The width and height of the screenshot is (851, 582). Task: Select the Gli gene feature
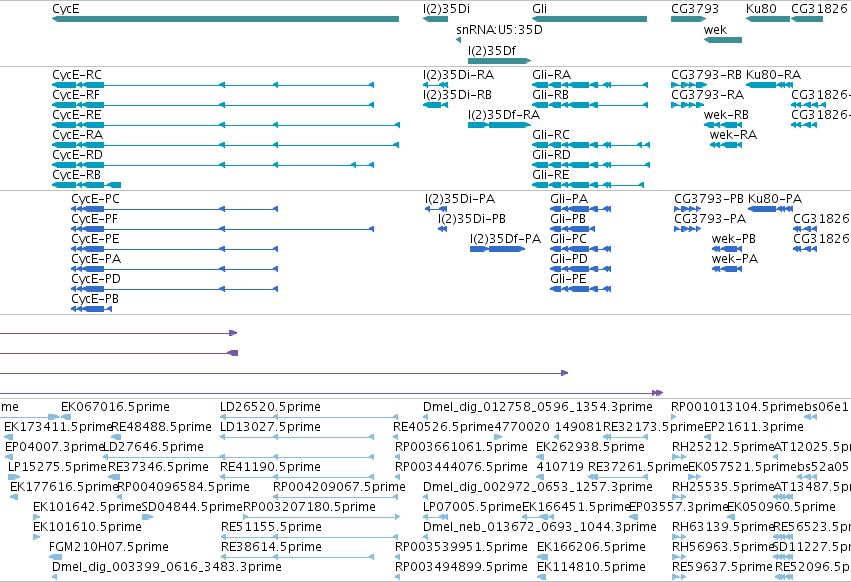coord(589,19)
